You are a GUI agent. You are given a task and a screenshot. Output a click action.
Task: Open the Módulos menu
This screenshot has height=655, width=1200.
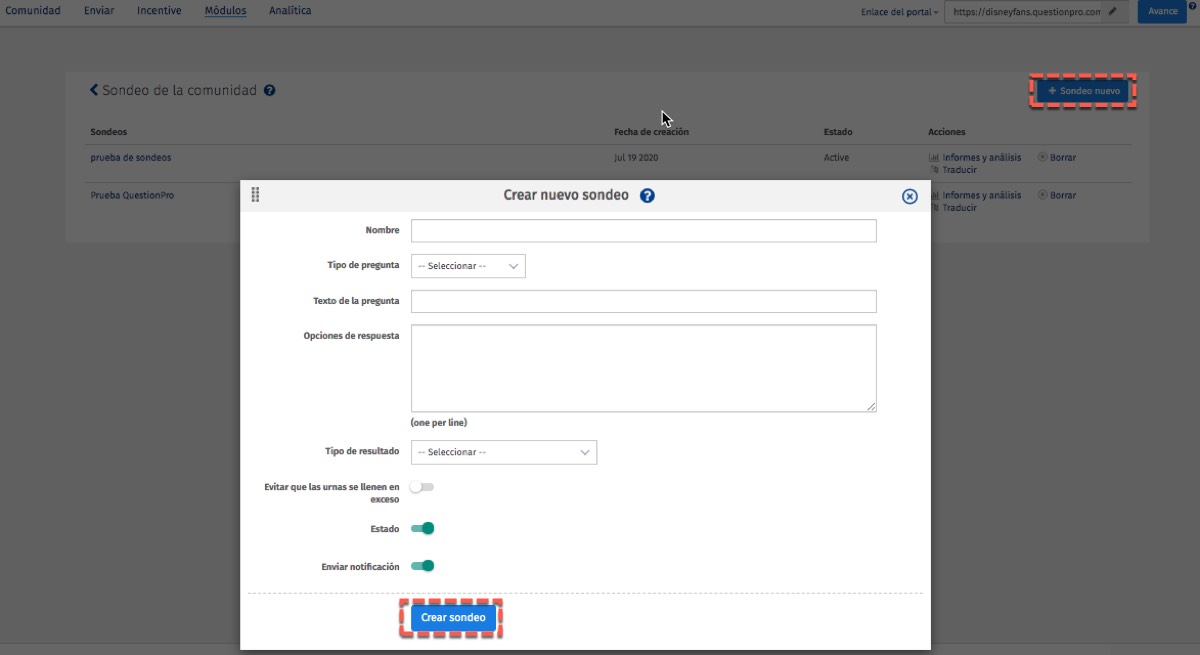click(x=226, y=11)
